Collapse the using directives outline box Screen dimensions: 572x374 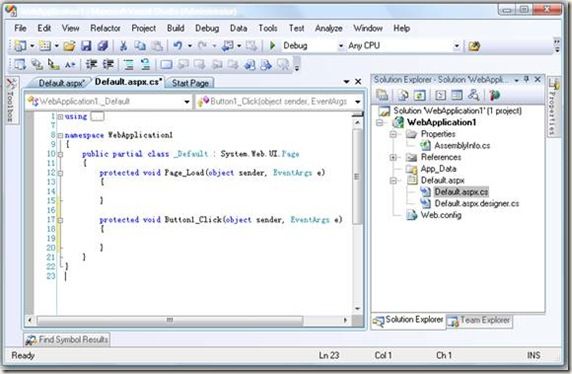pos(61,117)
